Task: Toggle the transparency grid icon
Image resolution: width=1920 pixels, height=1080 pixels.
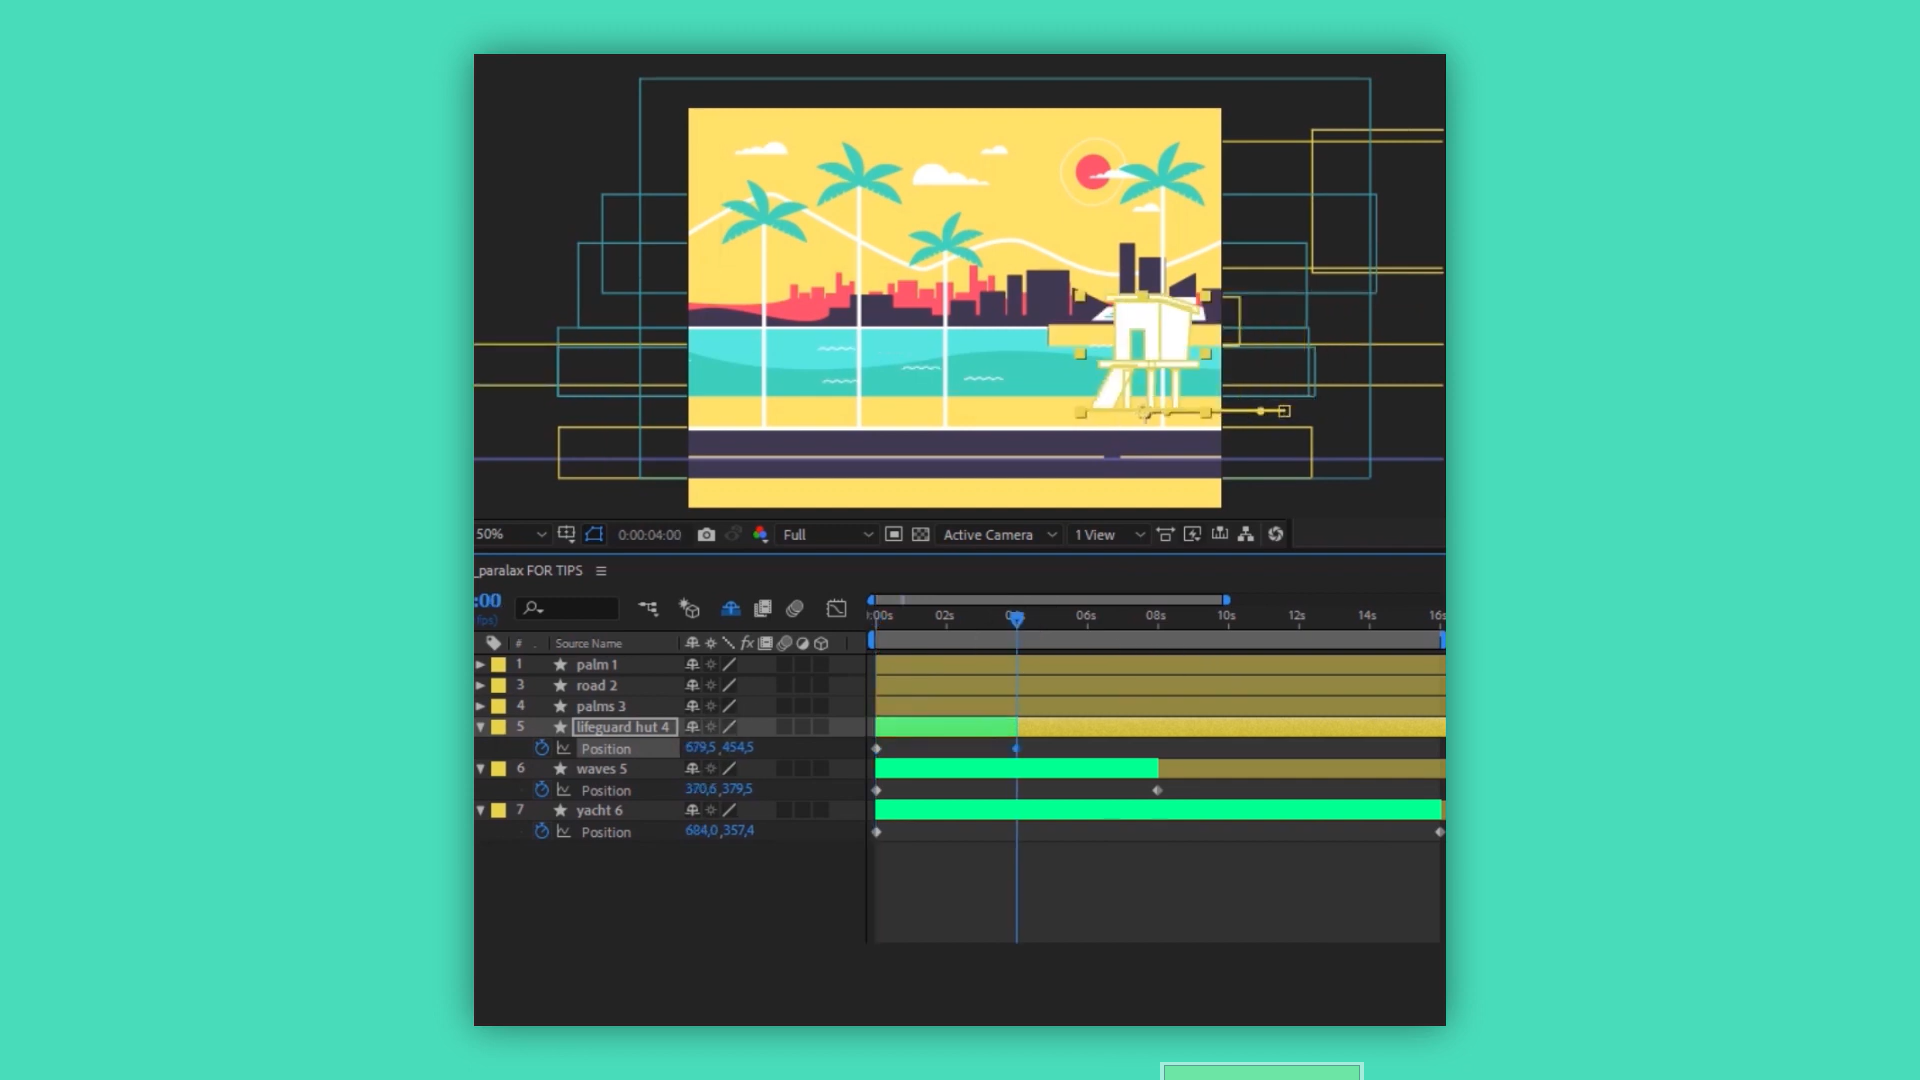Action: [921, 535]
